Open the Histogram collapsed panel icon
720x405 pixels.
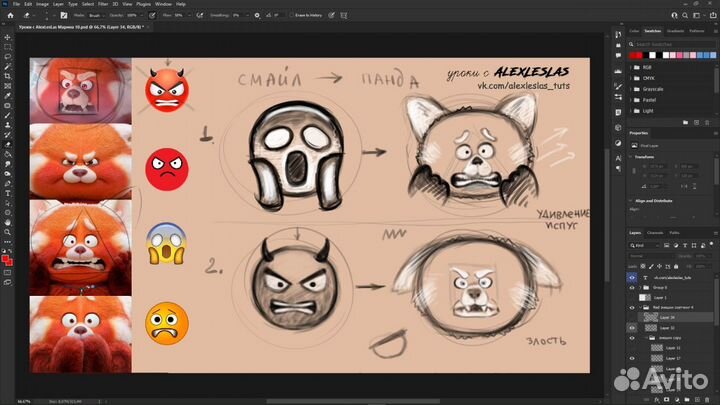tap(618, 71)
